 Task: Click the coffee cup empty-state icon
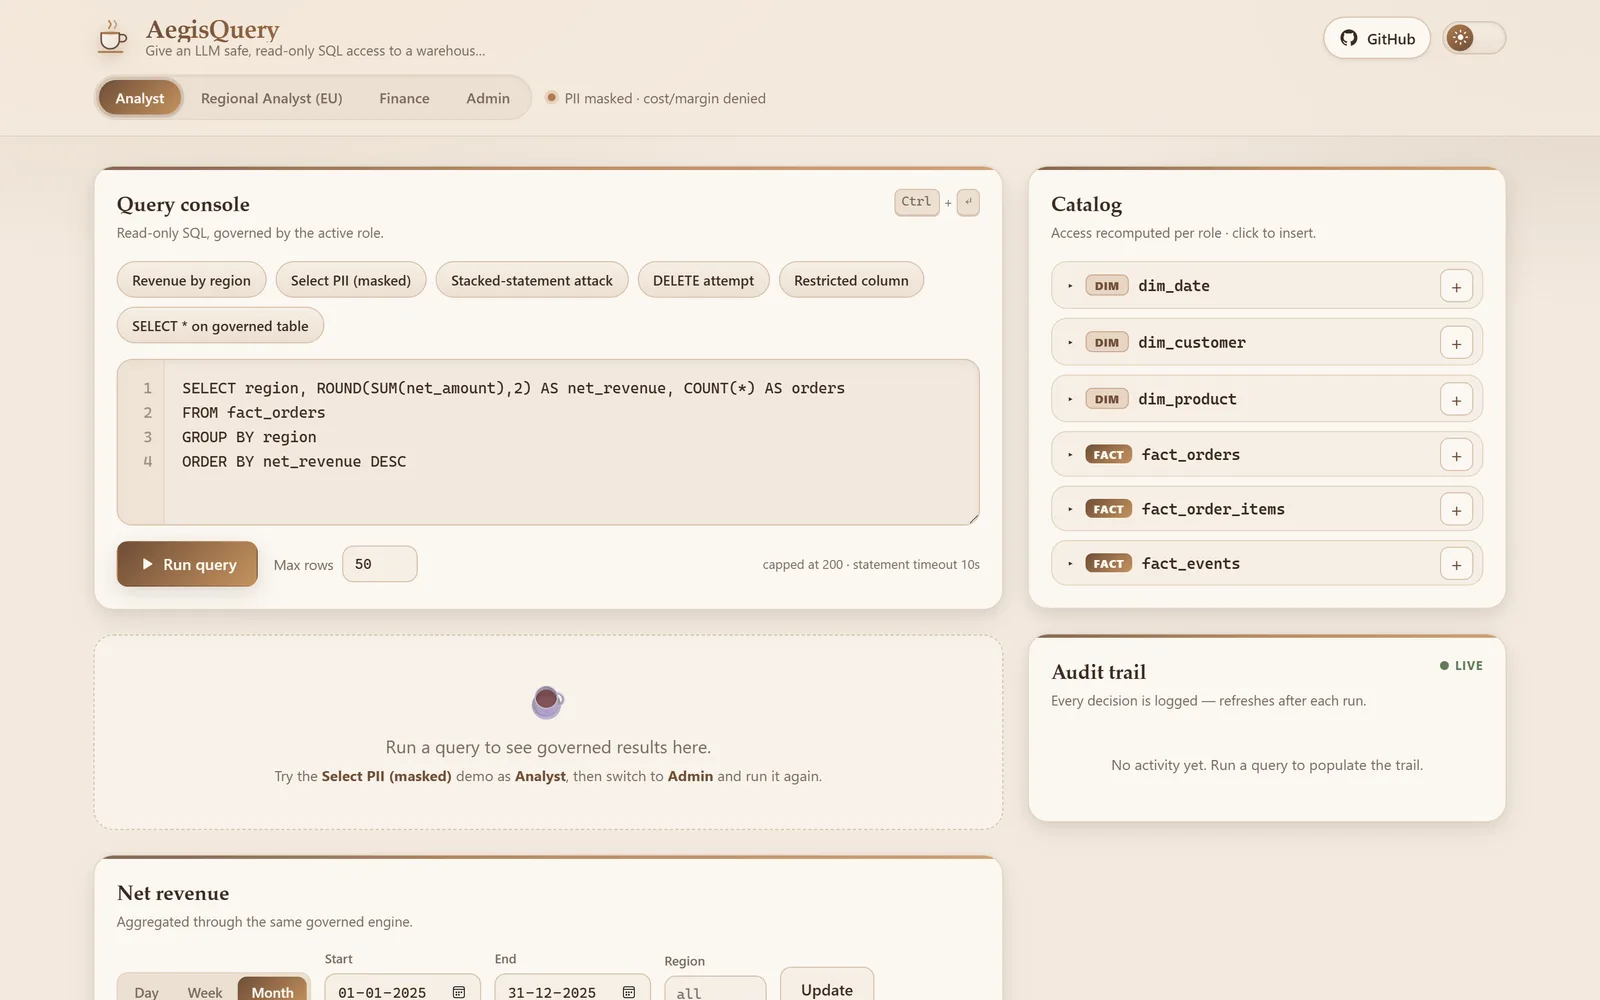click(x=548, y=702)
